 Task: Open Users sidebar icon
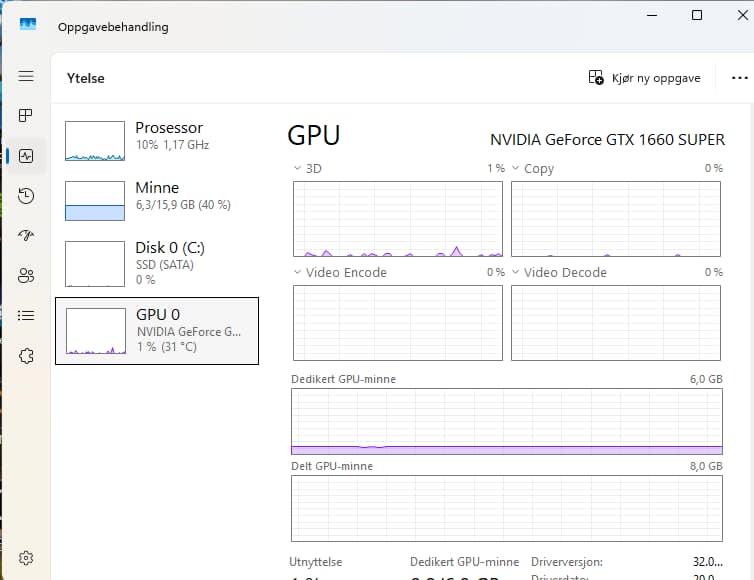tap(26, 276)
